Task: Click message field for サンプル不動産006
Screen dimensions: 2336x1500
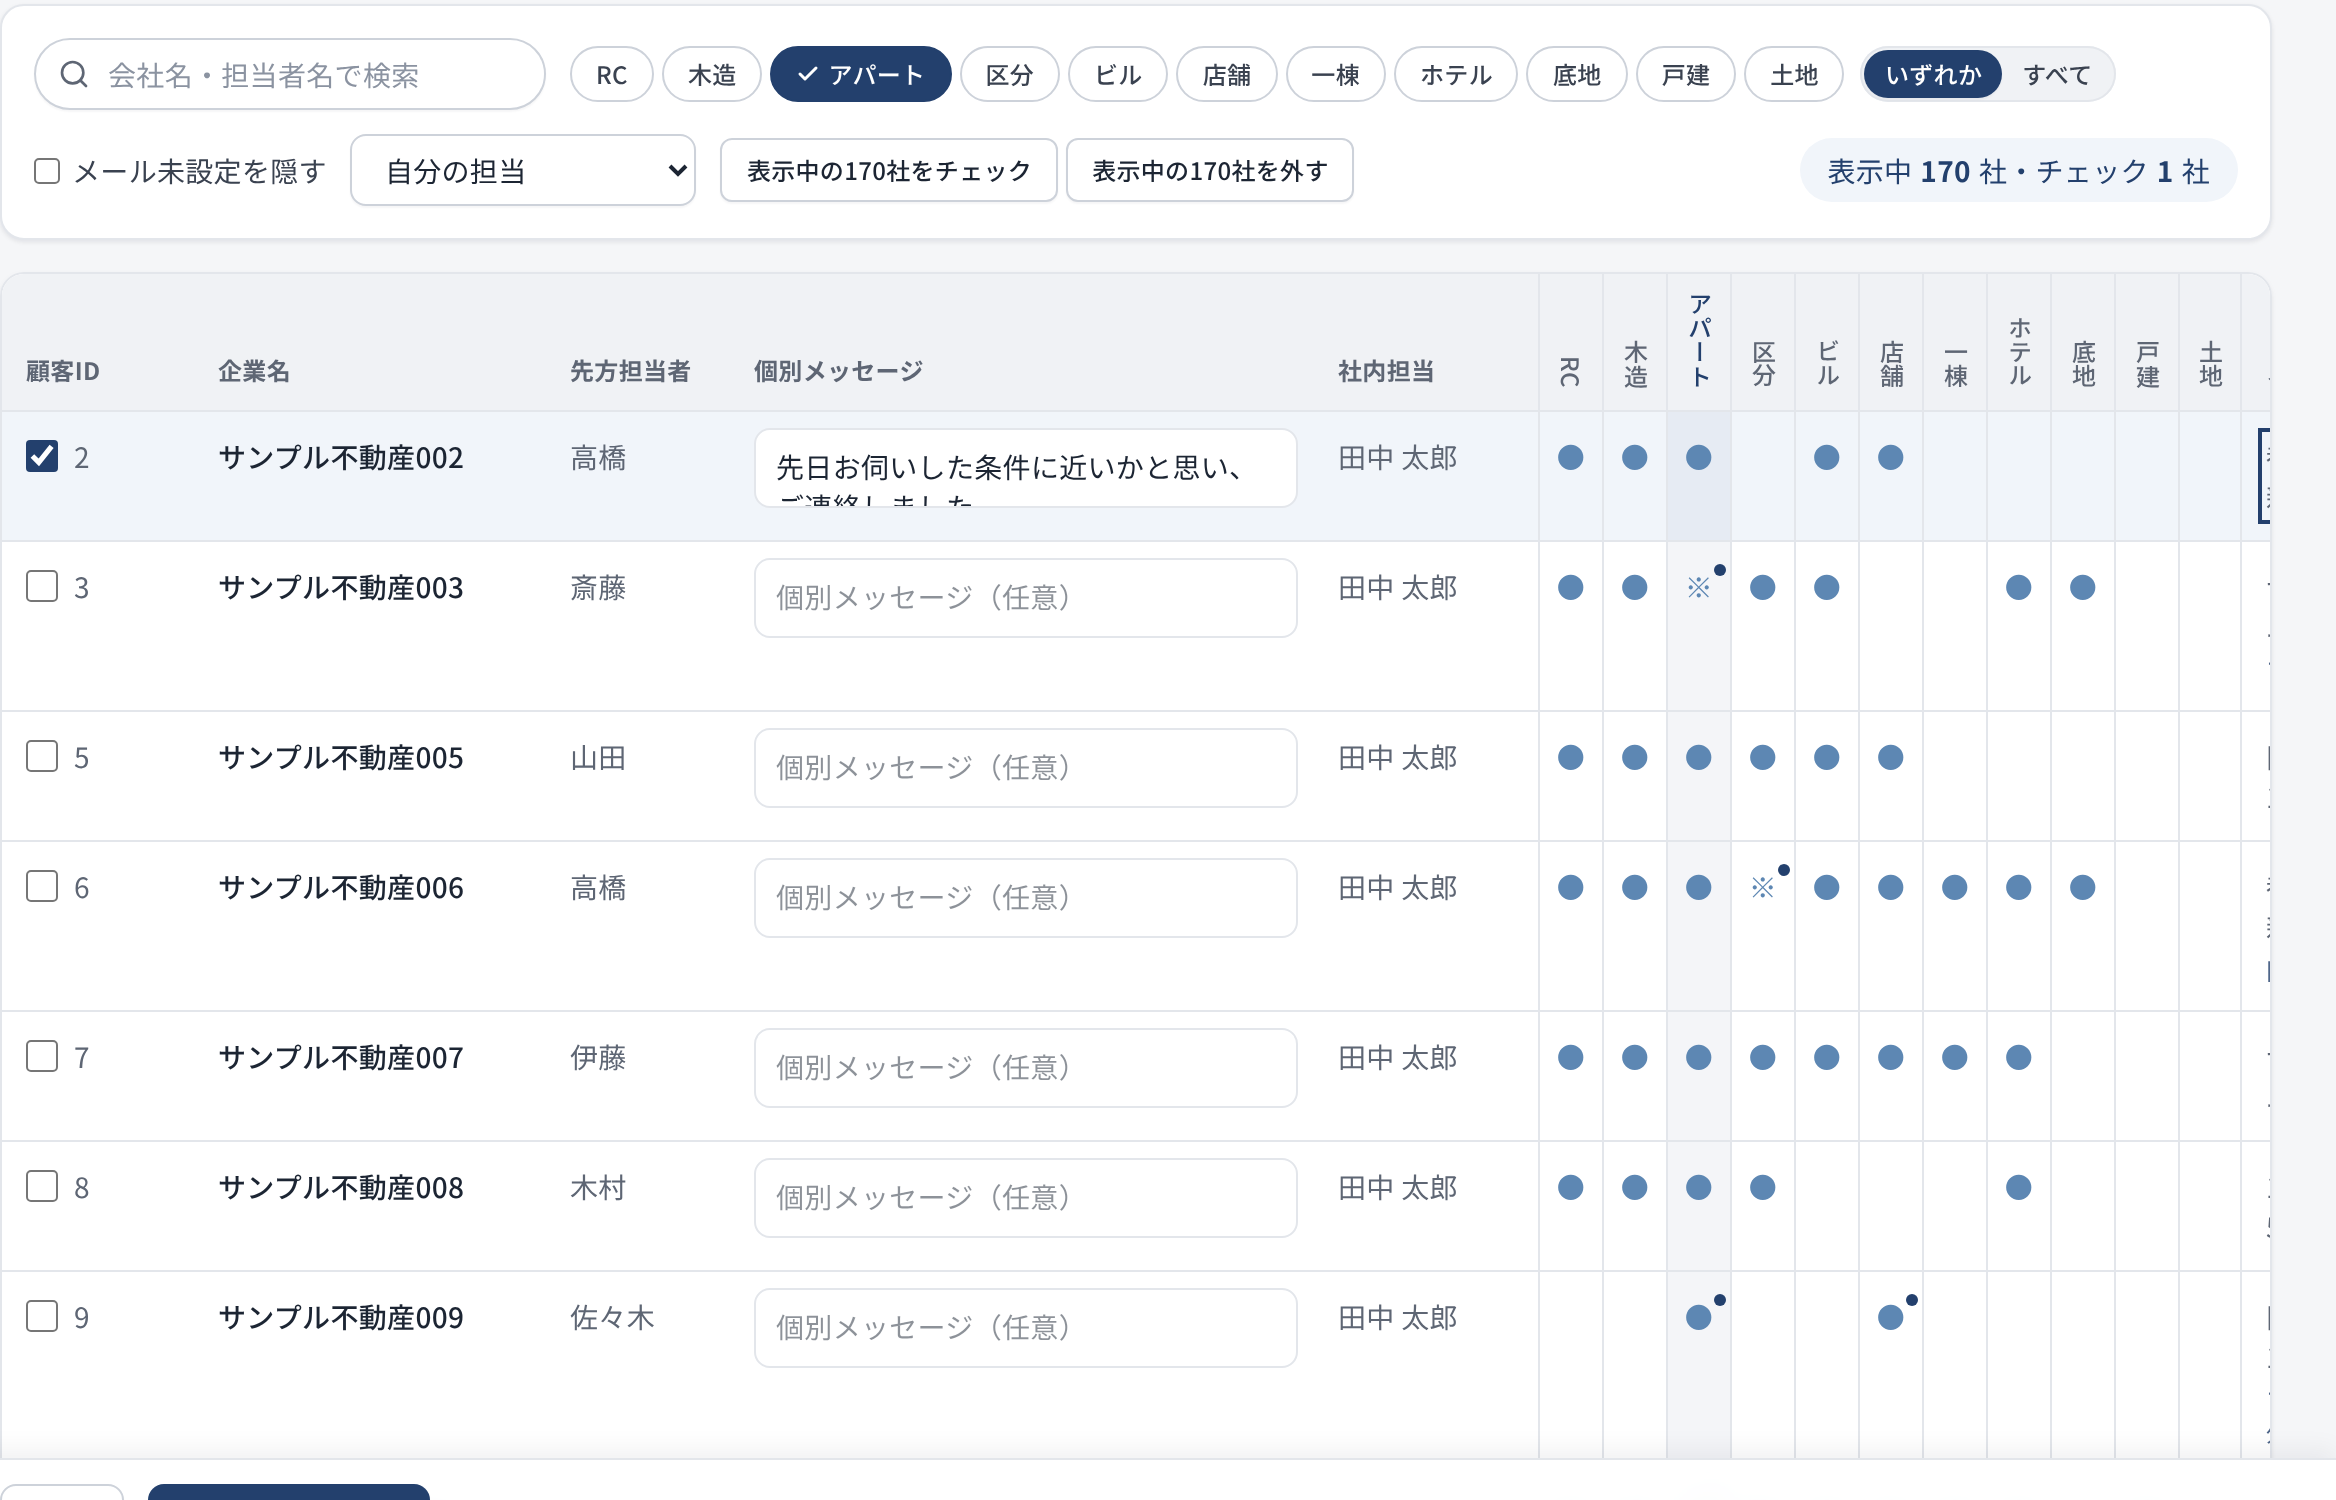Action: 1026,898
